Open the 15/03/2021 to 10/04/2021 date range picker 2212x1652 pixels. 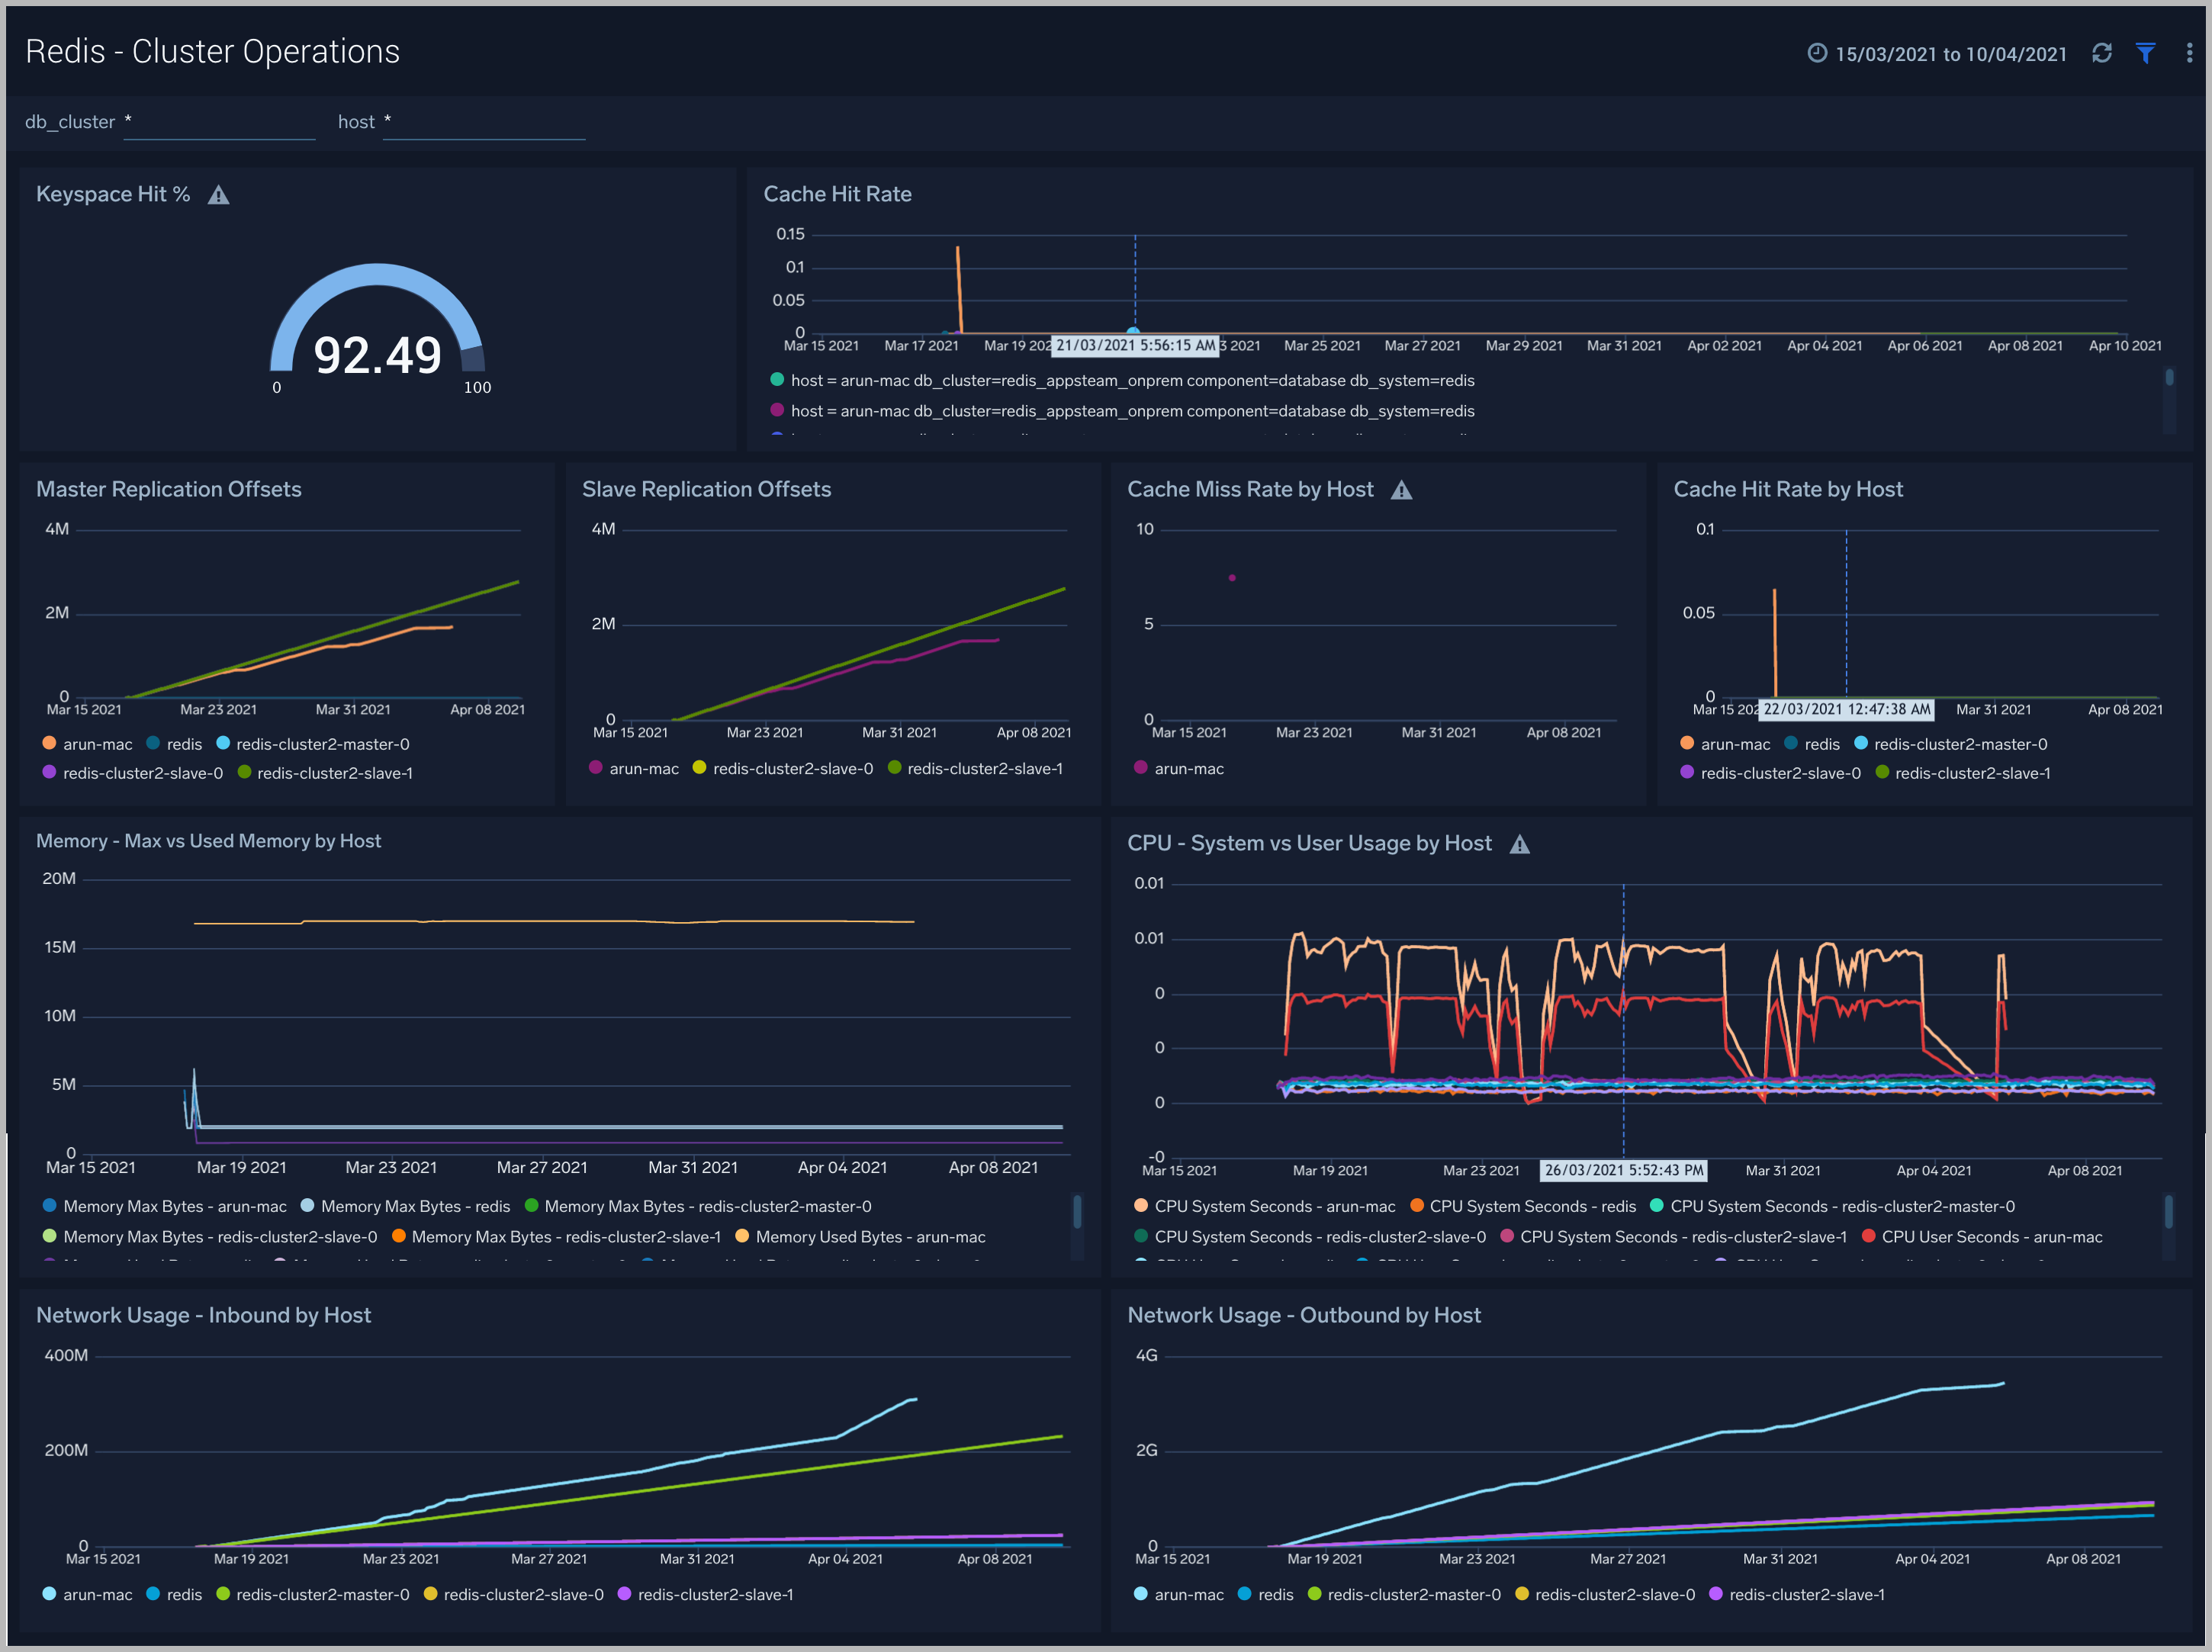1950,53
